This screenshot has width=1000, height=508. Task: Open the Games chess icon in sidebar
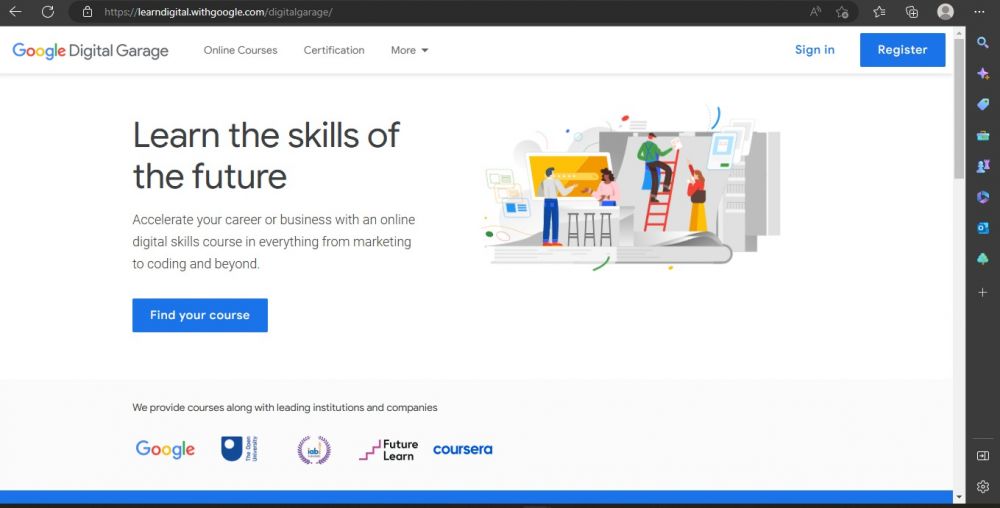(x=983, y=166)
